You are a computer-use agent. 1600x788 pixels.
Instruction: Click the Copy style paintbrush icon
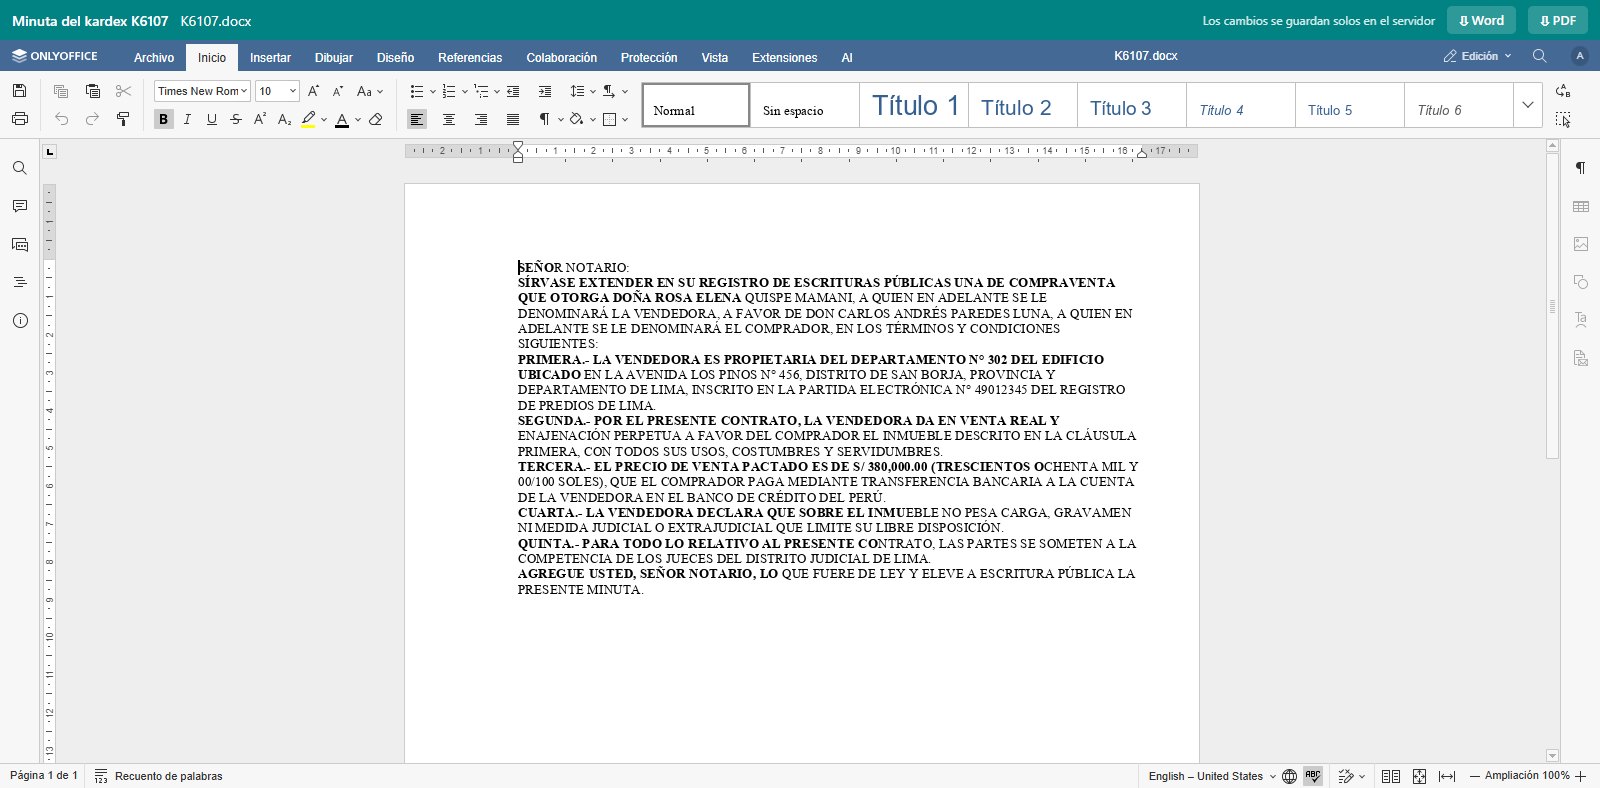[123, 119]
